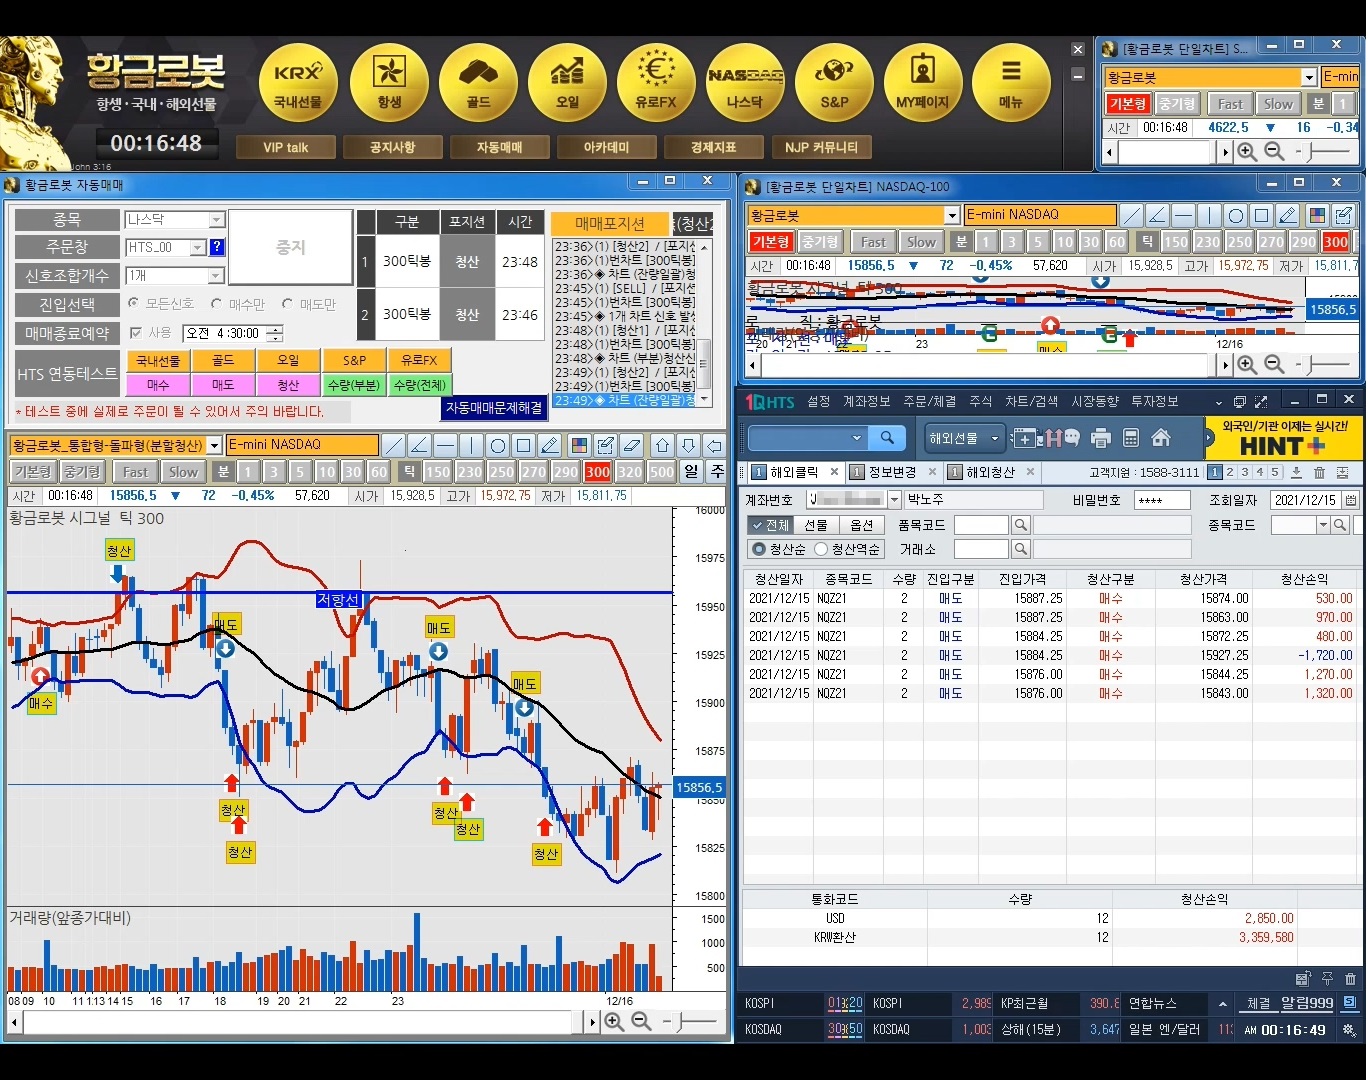
Task: Open the 주문/체결 menu in HTS
Action: 930,401
